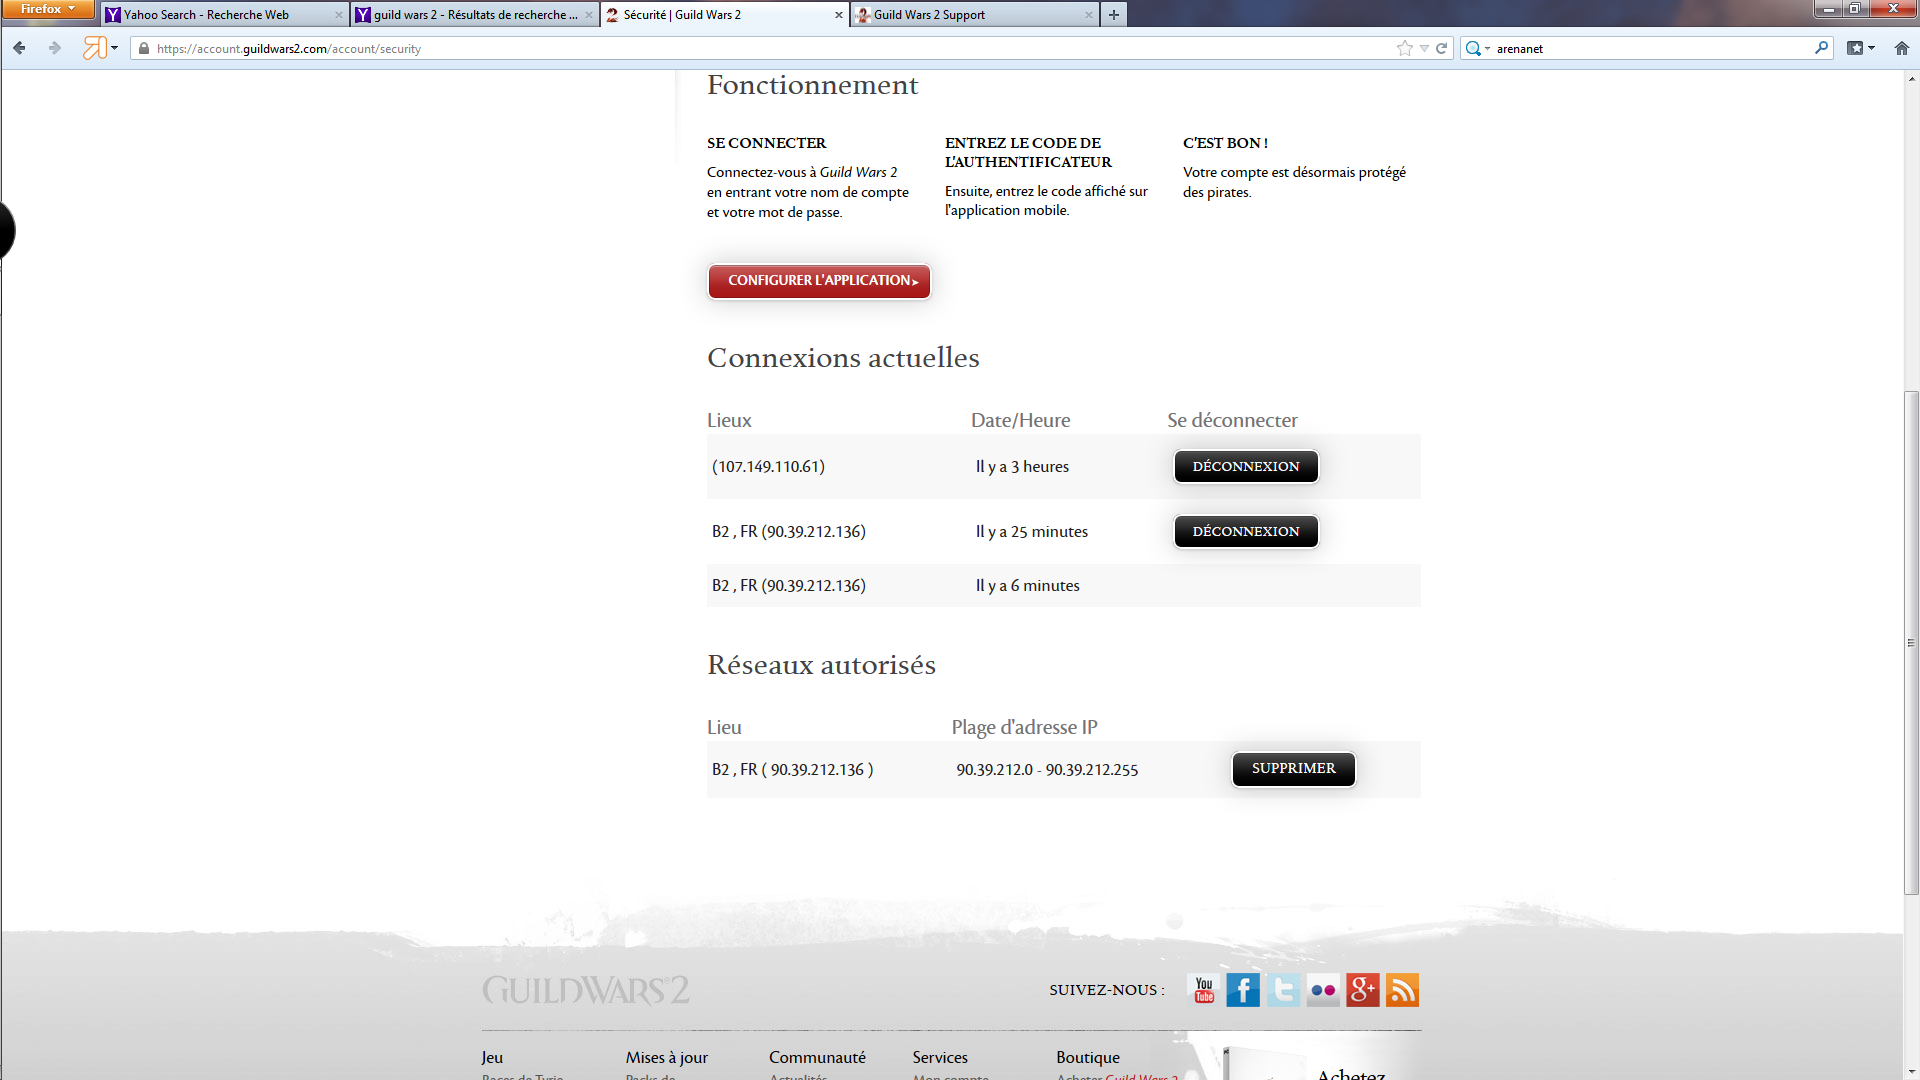Close the Guild Wars 2 Support tab
Image resolution: width=1920 pixels, height=1080 pixels.
click(x=1088, y=15)
